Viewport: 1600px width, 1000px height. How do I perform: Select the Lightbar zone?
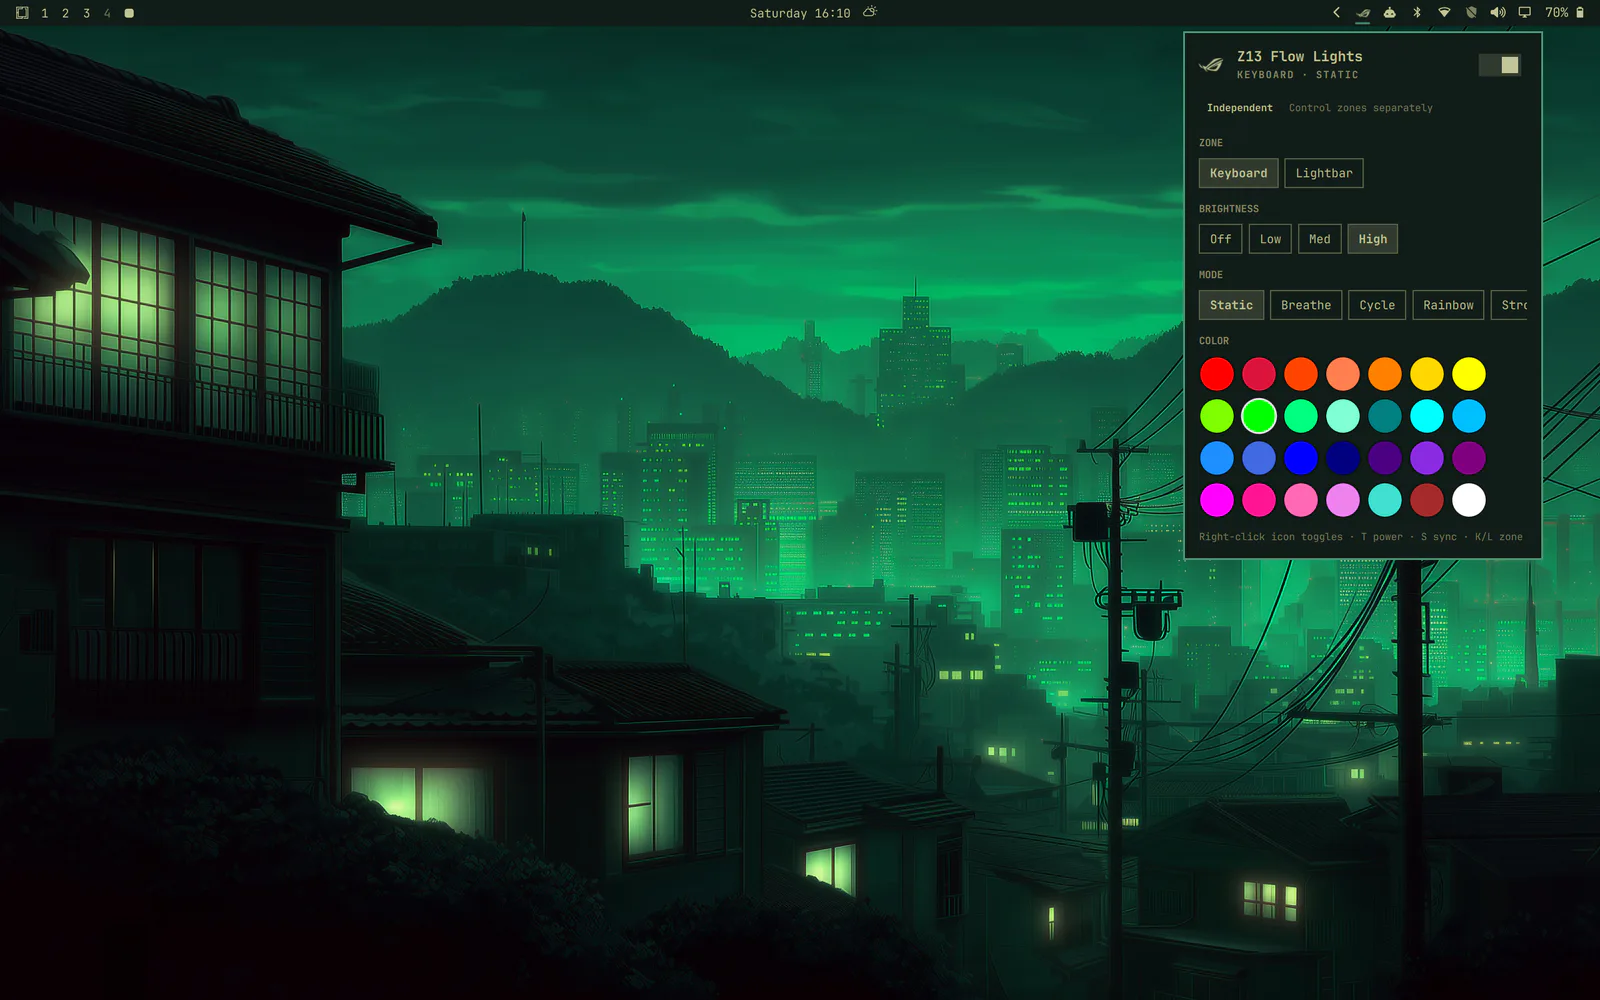[1324, 173]
